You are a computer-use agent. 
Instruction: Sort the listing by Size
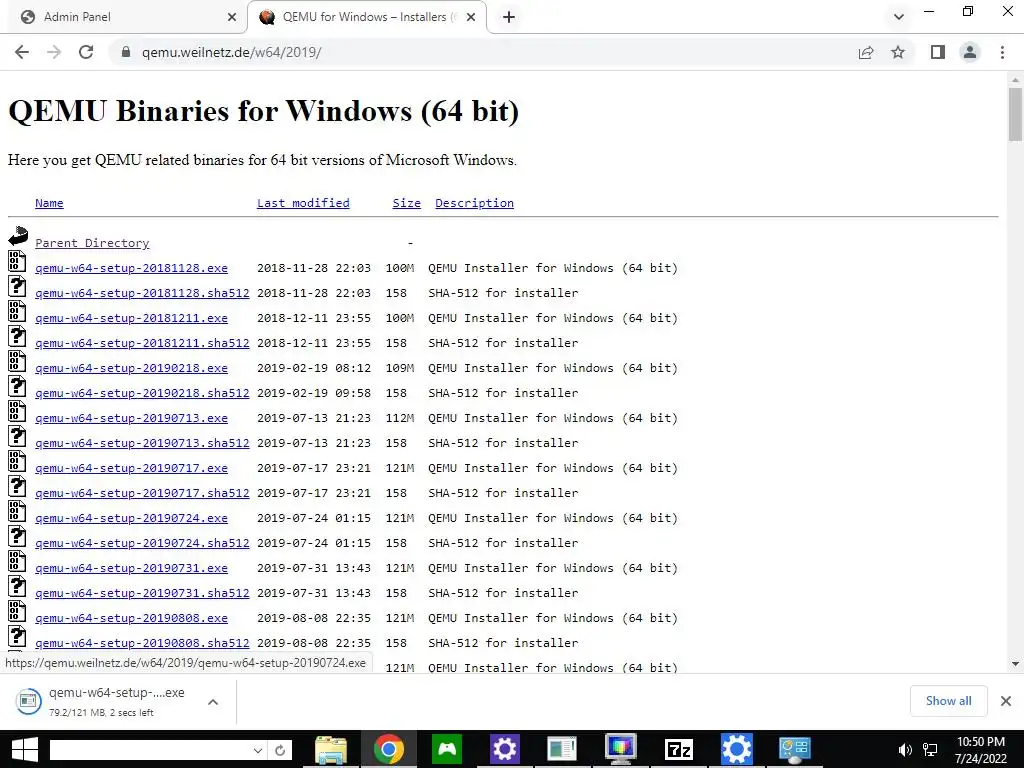(x=406, y=203)
